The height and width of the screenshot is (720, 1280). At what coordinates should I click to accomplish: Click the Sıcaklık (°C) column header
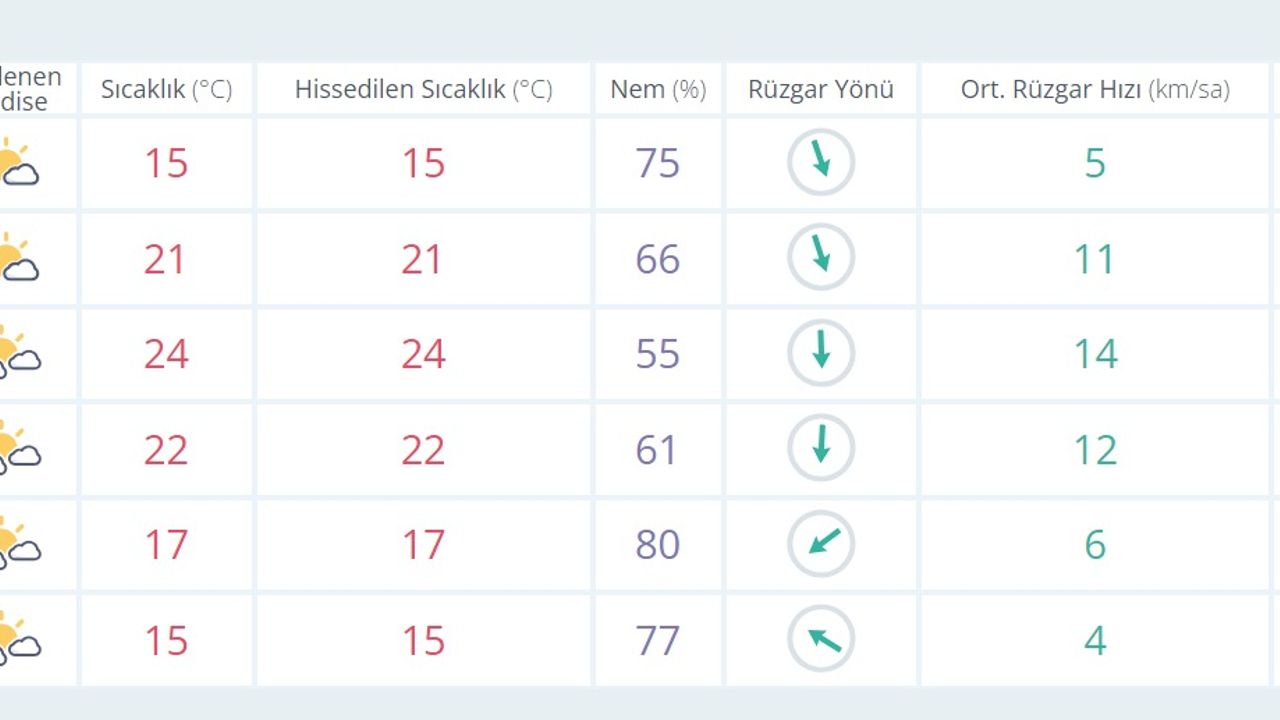click(x=166, y=89)
